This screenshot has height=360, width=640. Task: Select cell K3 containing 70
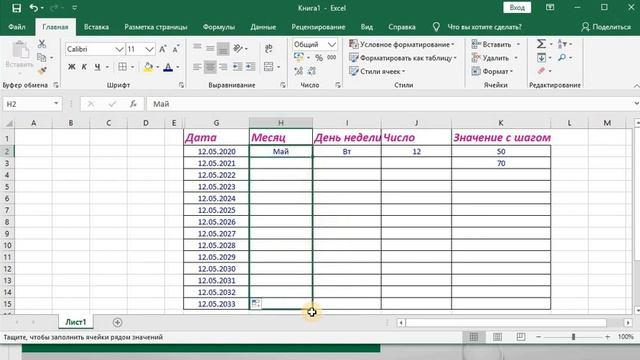point(501,163)
